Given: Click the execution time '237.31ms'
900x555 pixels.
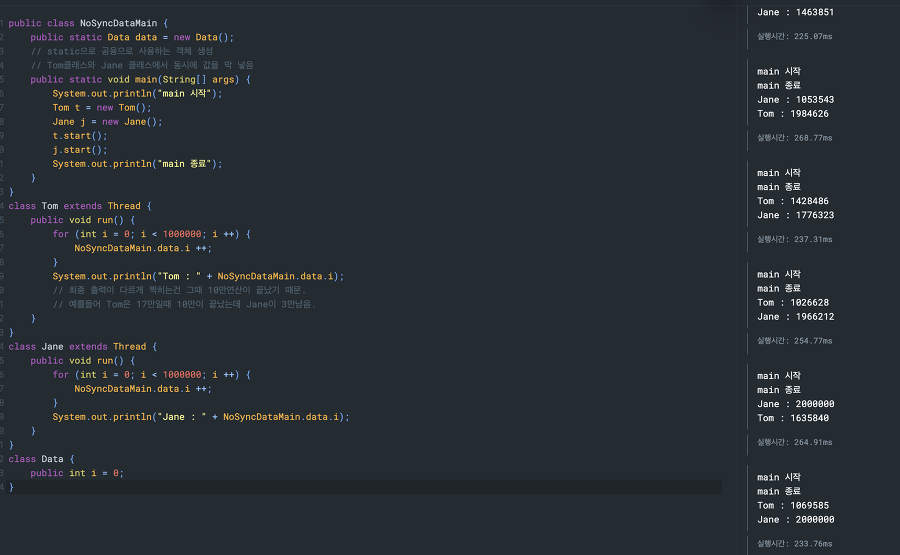Looking at the screenshot, I should tap(813, 239).
